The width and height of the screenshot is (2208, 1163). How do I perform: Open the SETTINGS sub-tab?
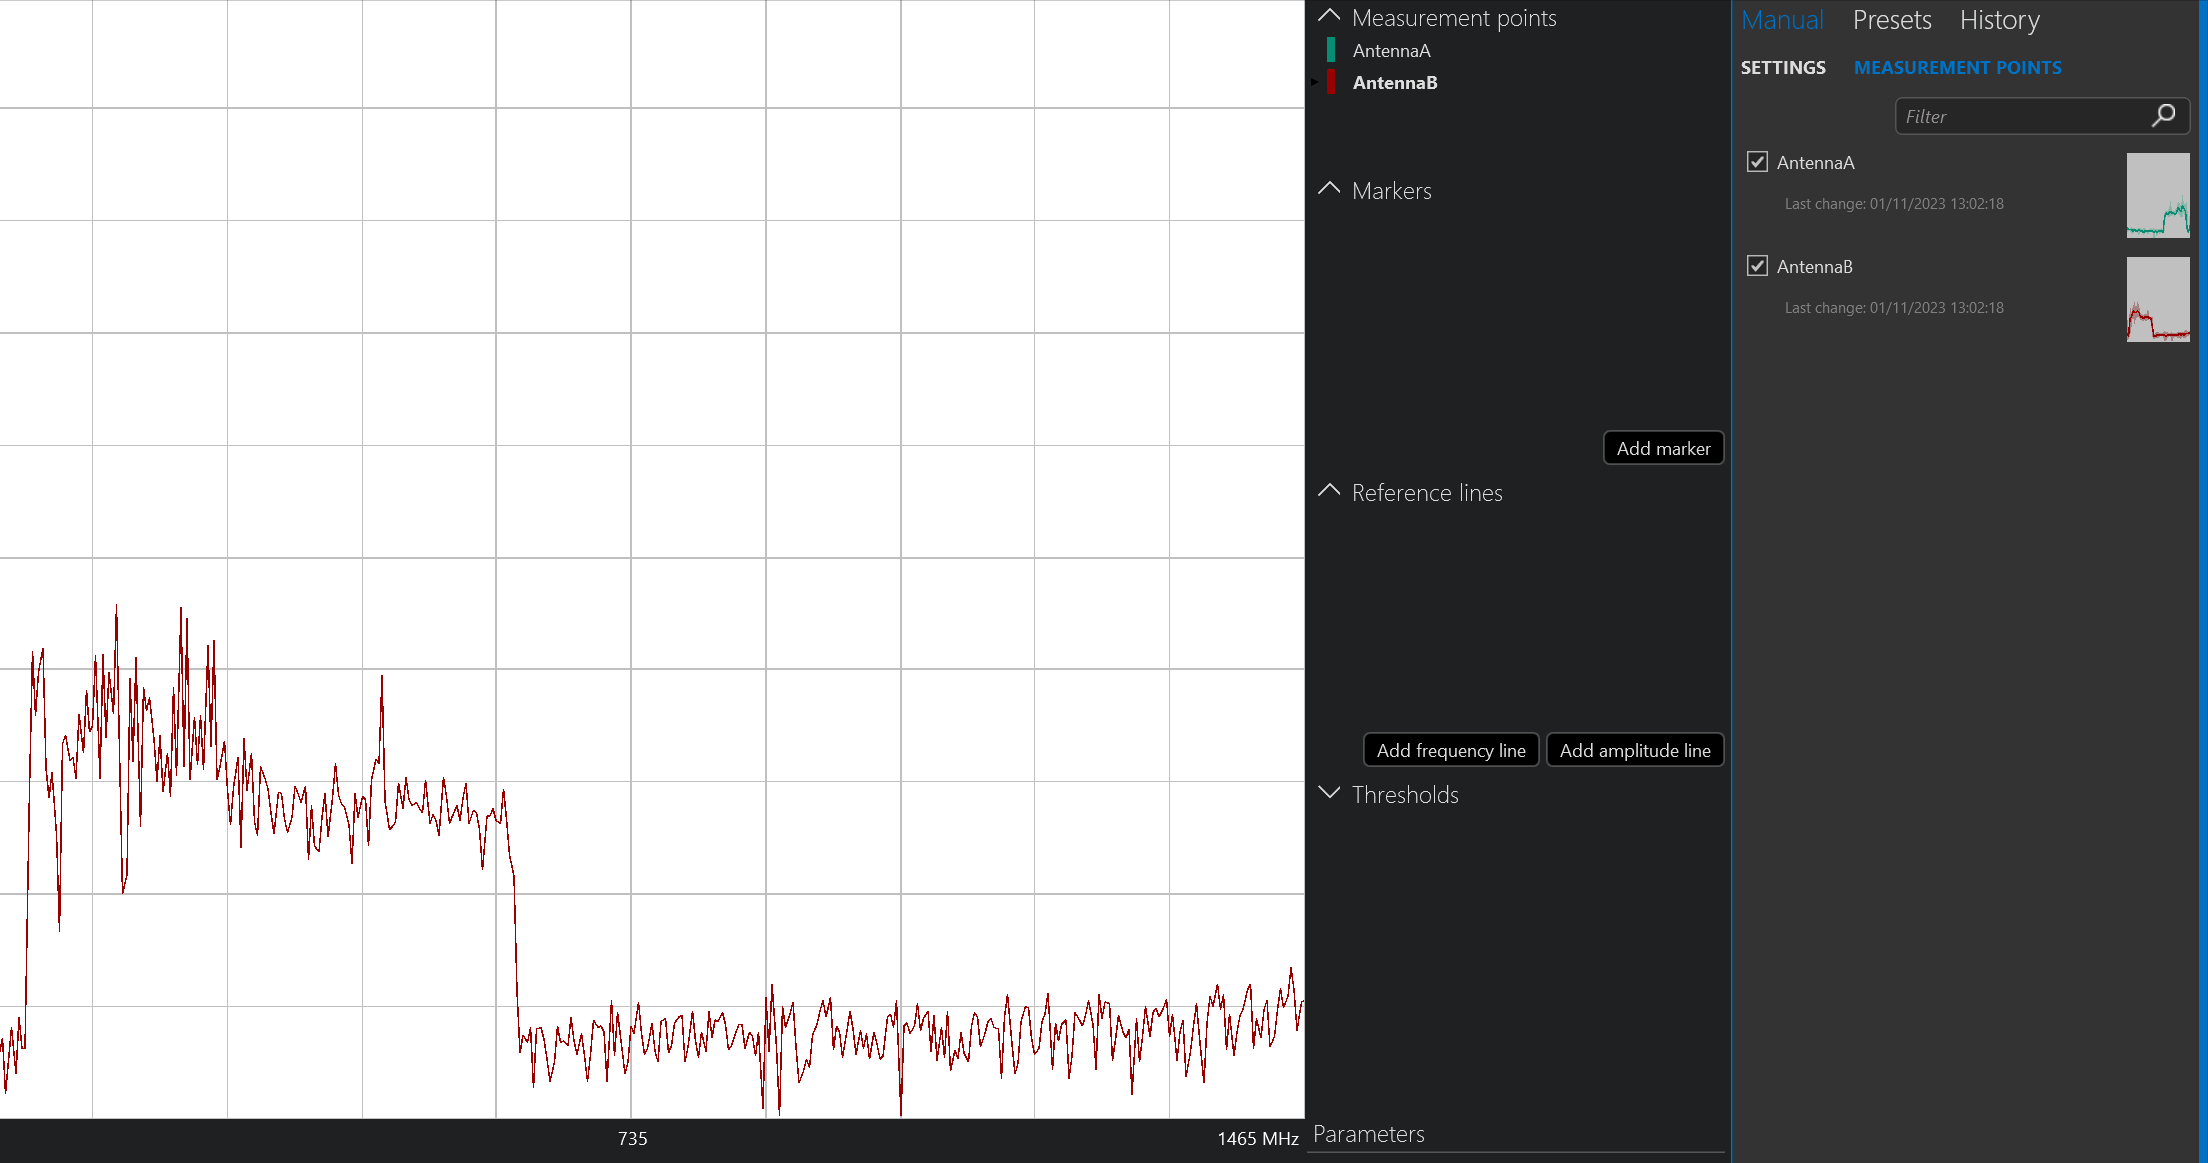coord(1783,67)
